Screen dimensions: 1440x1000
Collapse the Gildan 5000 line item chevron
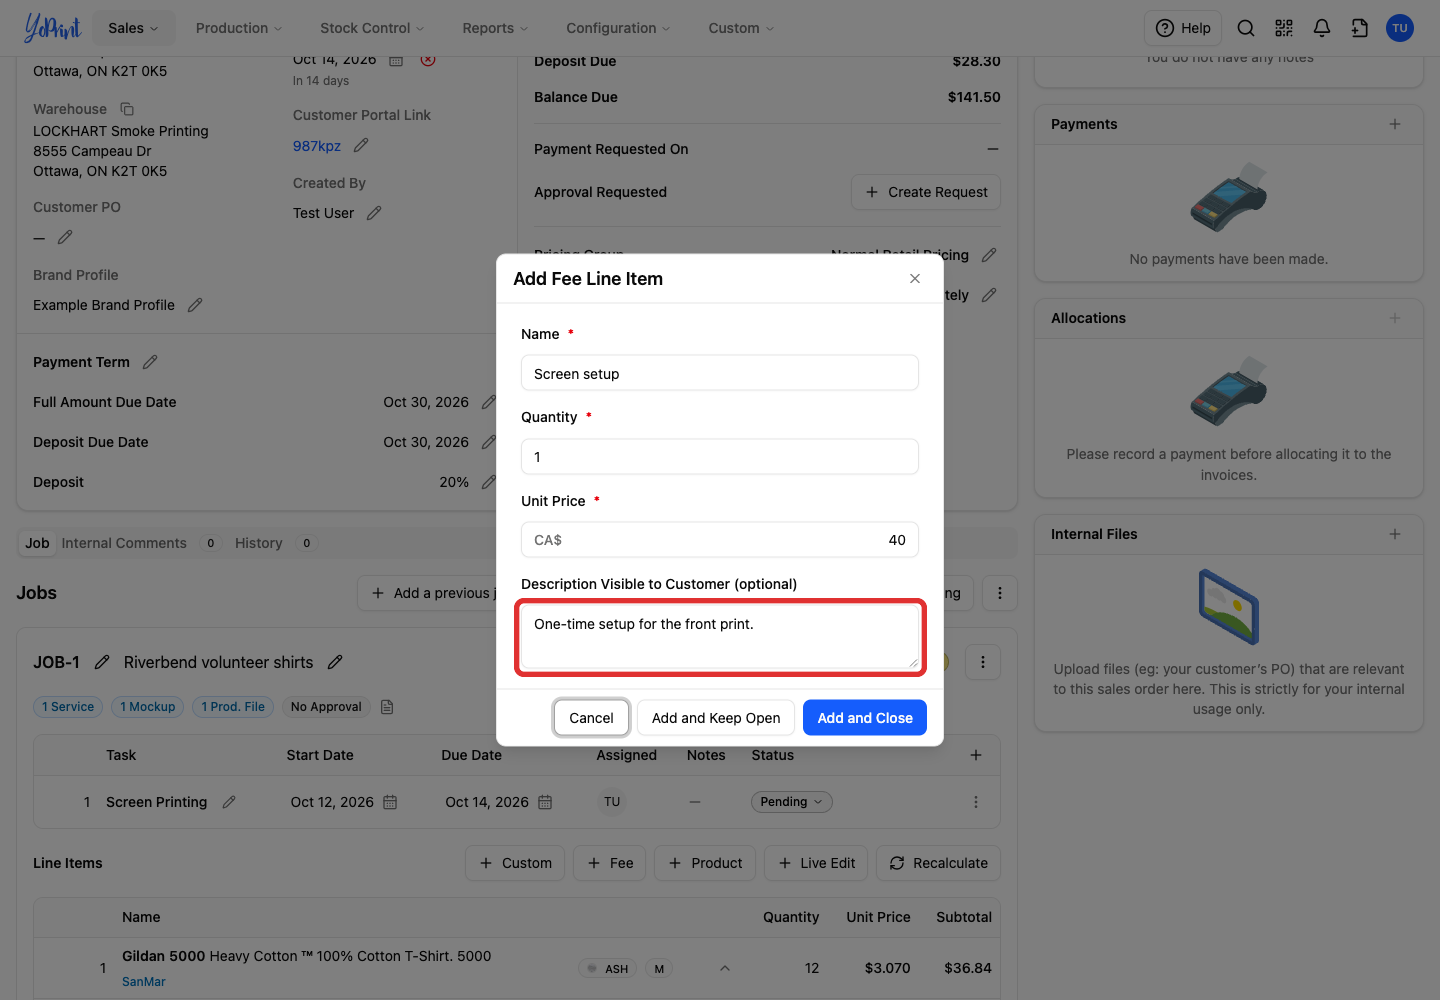pyautogui.click(x=725, y=968)
